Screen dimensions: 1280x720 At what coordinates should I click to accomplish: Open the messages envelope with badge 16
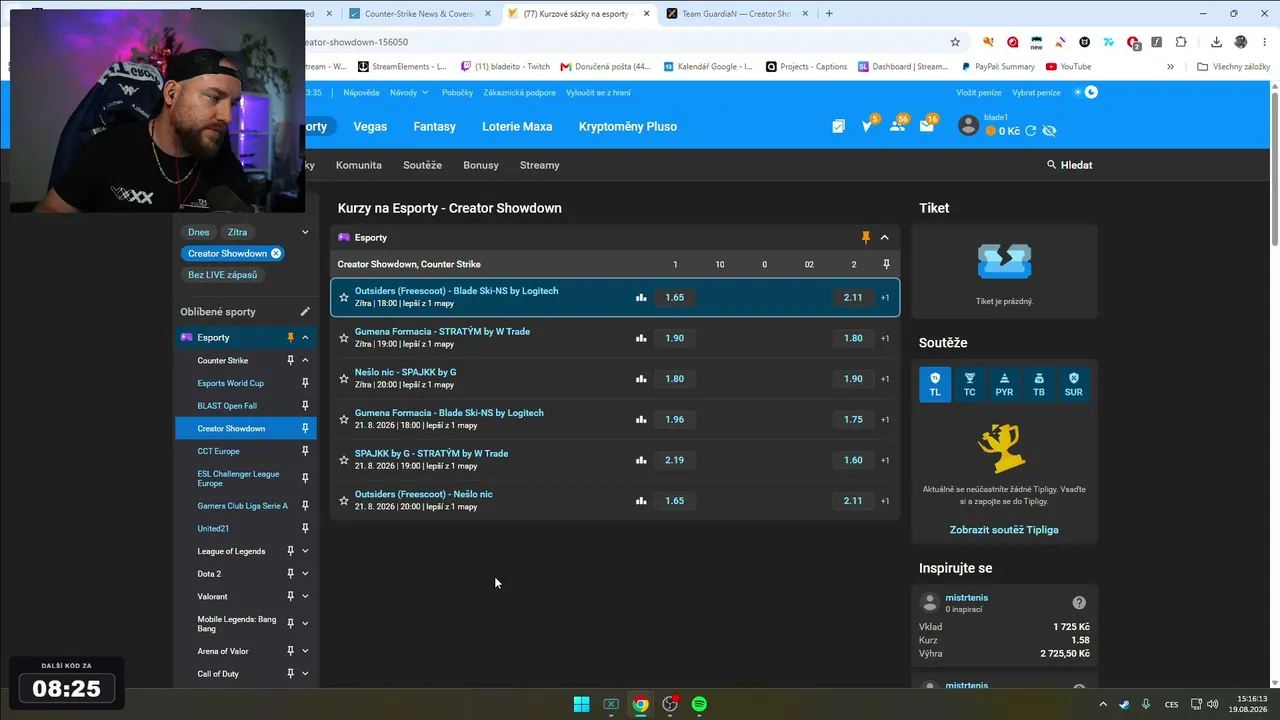pyautogui.click(x=927, y=126)
